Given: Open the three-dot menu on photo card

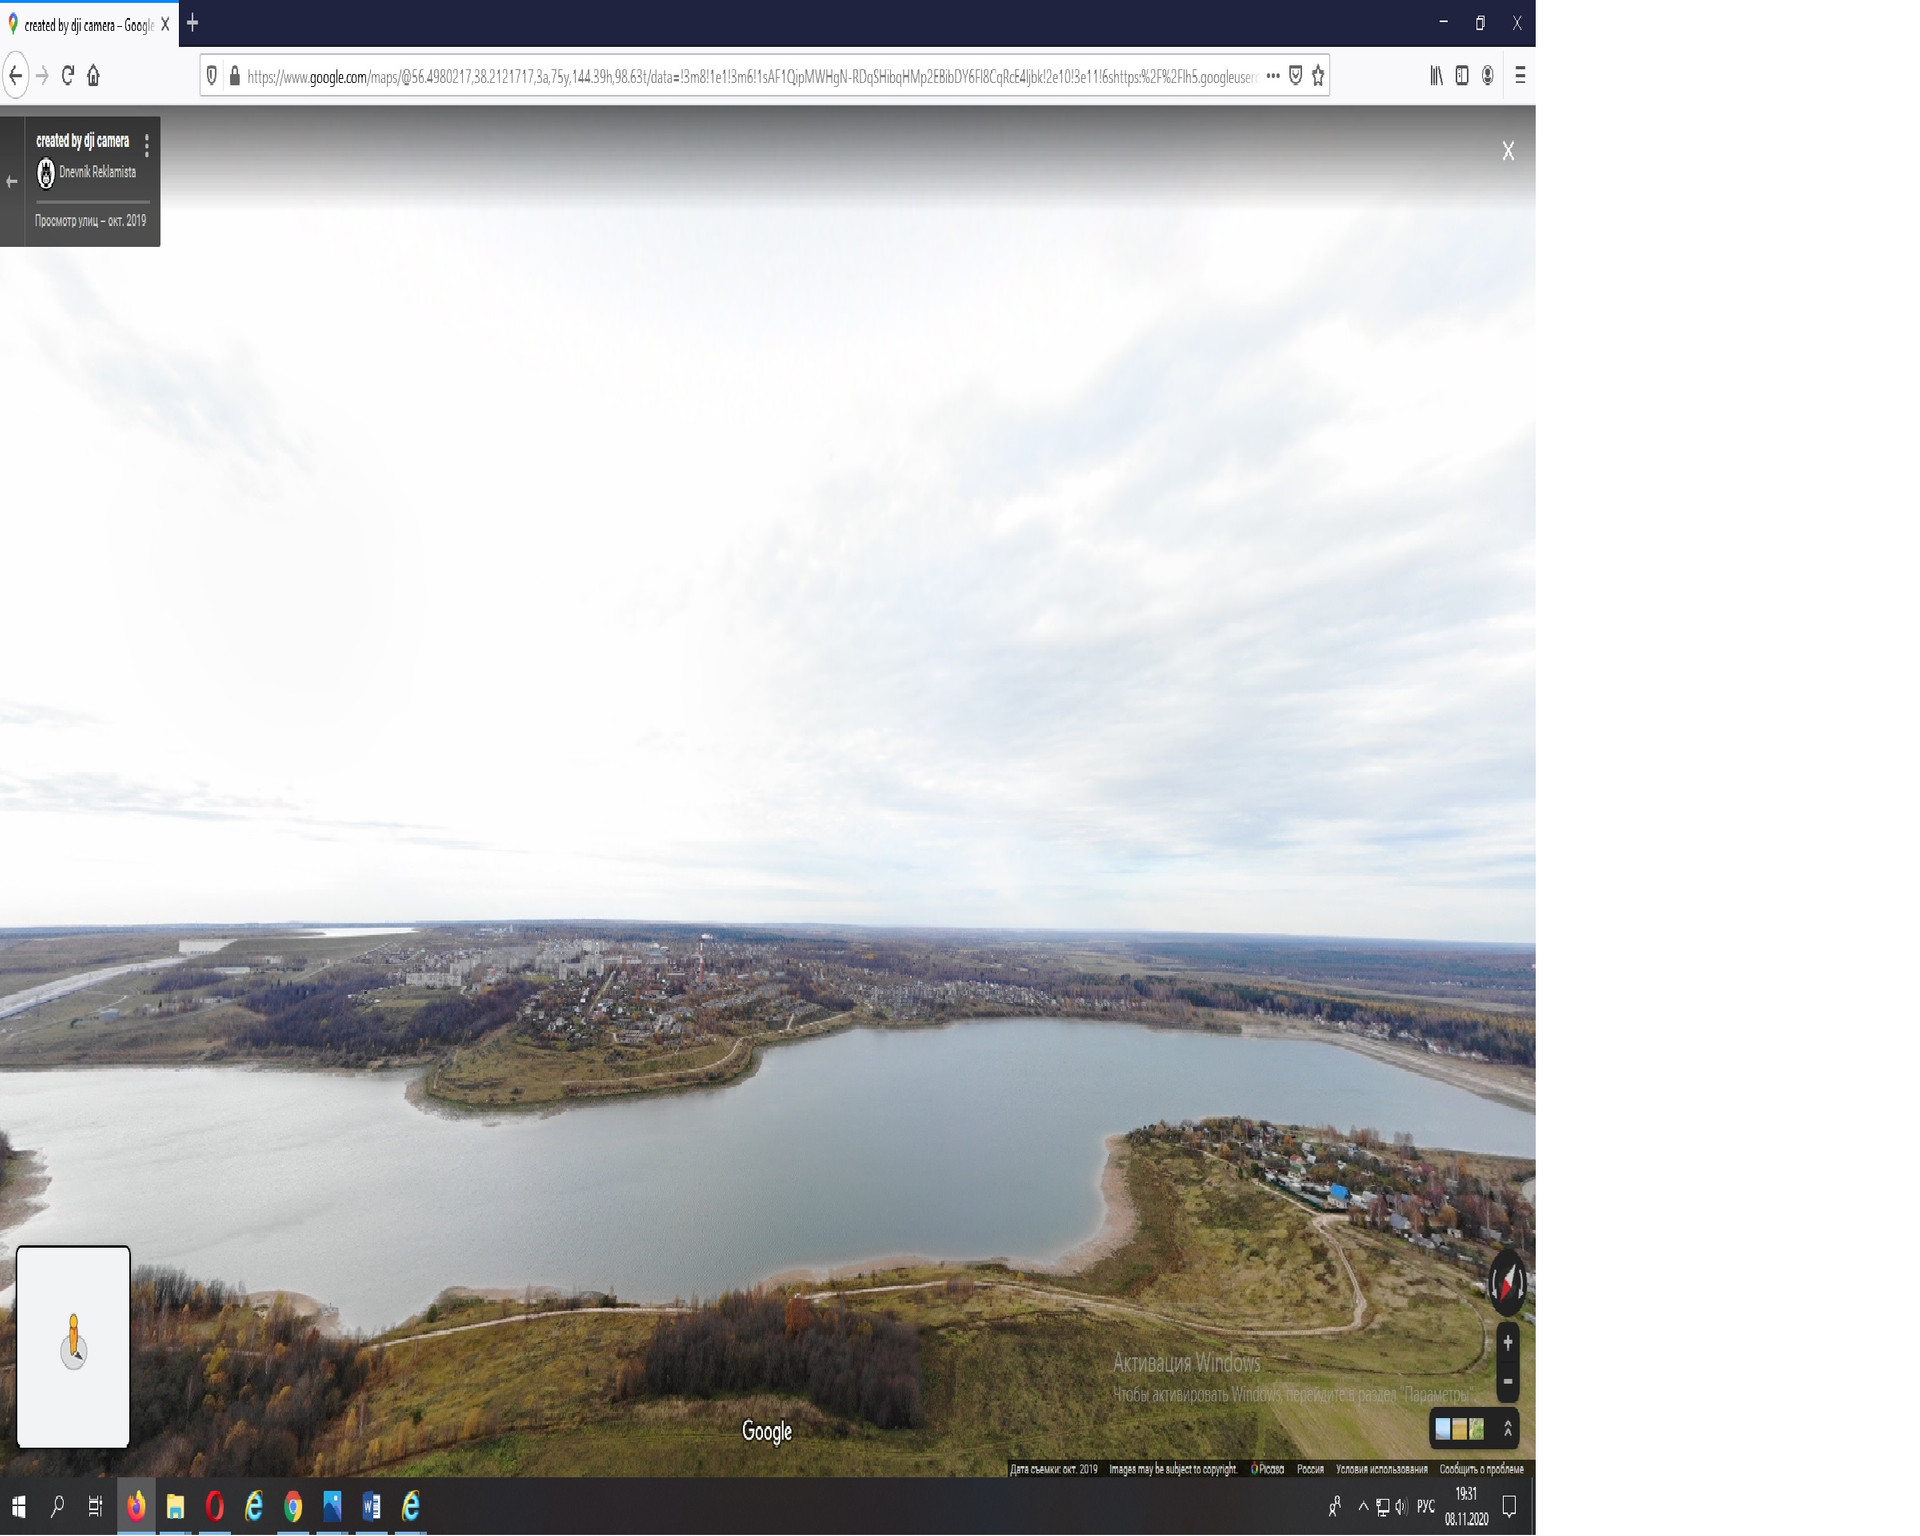Looking at the screenshot, I should point(147,146).
